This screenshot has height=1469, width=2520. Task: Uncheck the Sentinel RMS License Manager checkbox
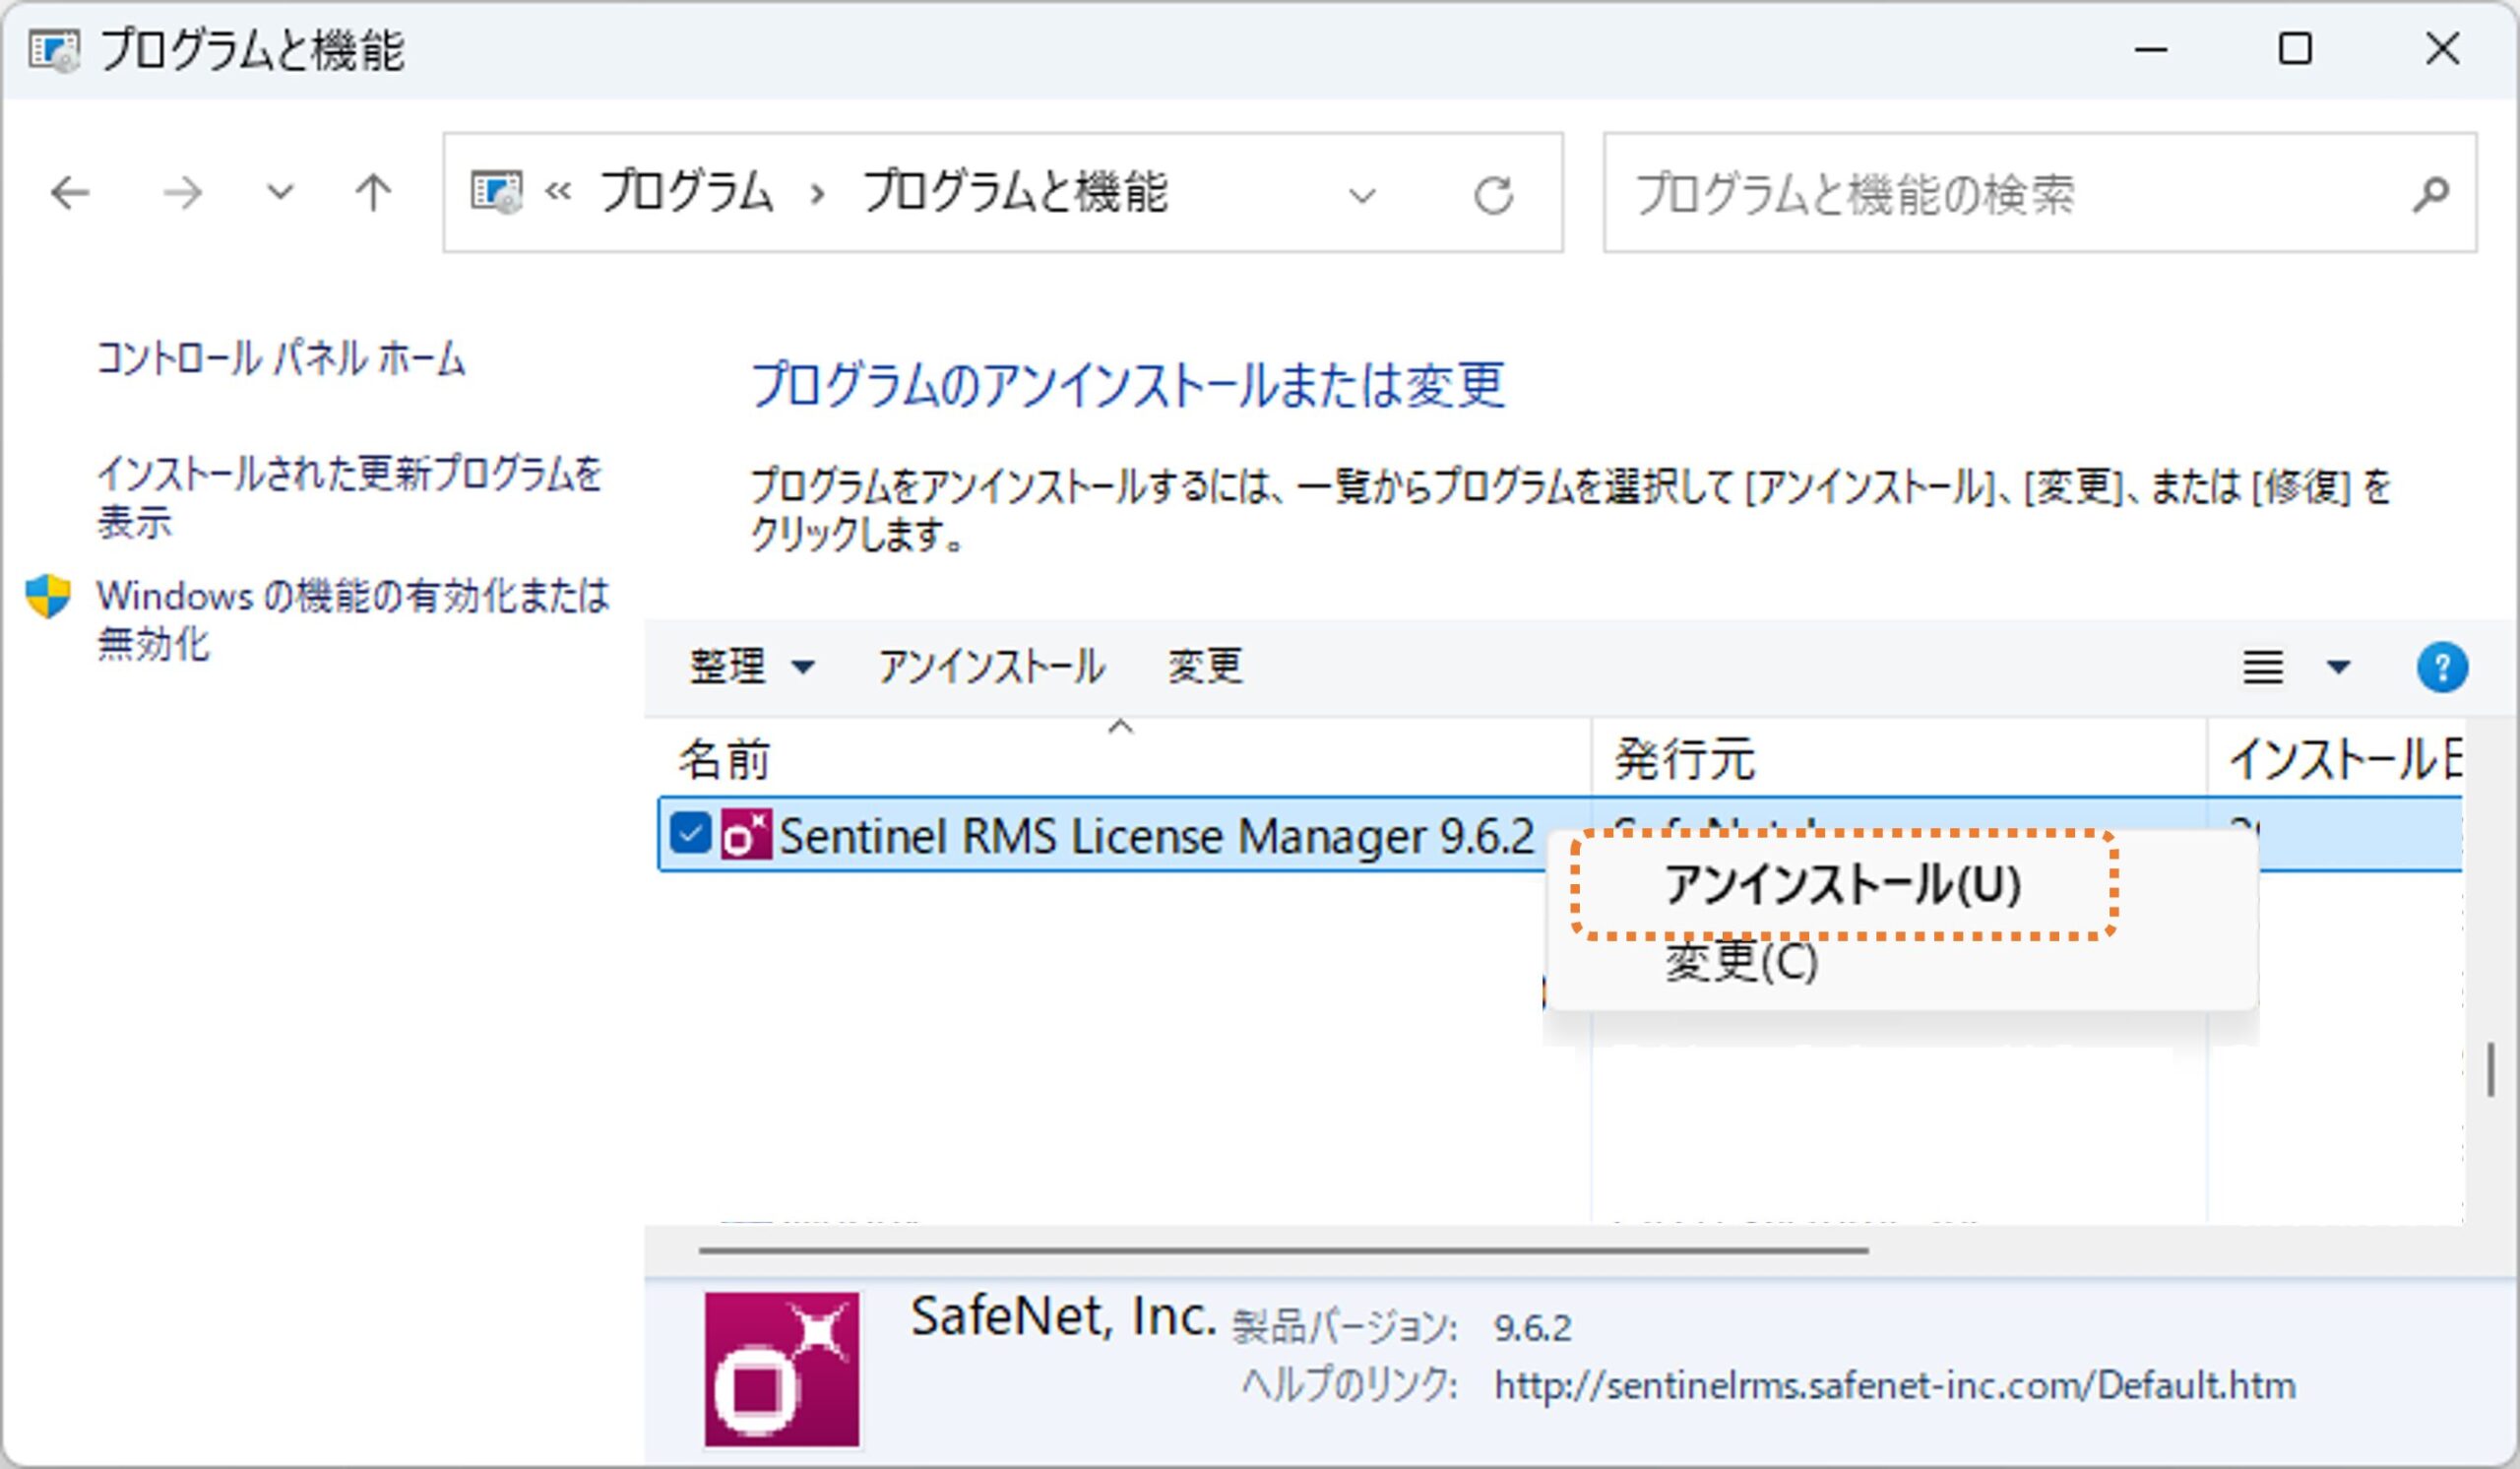pos(690,834)
